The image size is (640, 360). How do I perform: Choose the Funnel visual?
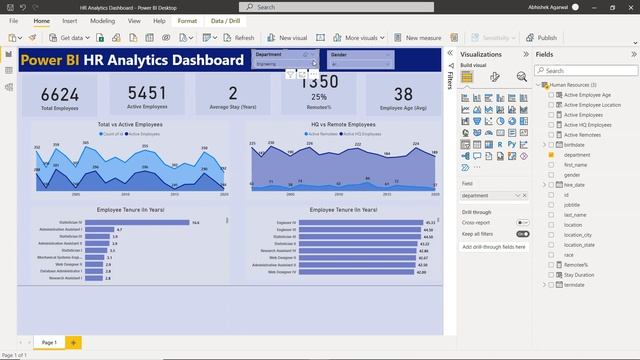coord(477,121)
